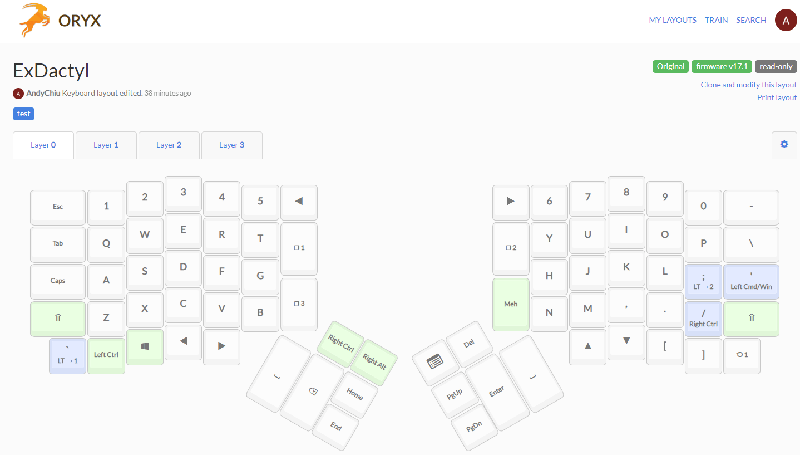Open MY LAYOUTS in the header
The height and width of the screenshot is (455, 800).
(672, 20)
